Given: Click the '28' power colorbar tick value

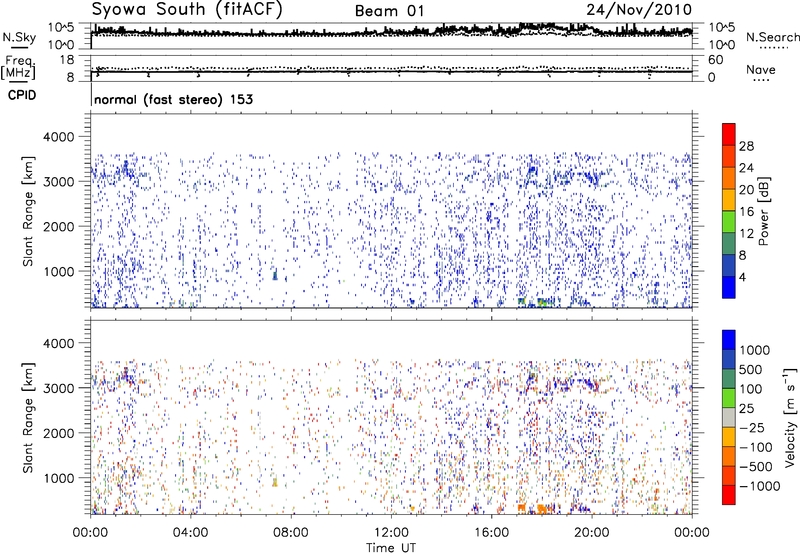Looking at the screenshot, I should click(746, 146).
